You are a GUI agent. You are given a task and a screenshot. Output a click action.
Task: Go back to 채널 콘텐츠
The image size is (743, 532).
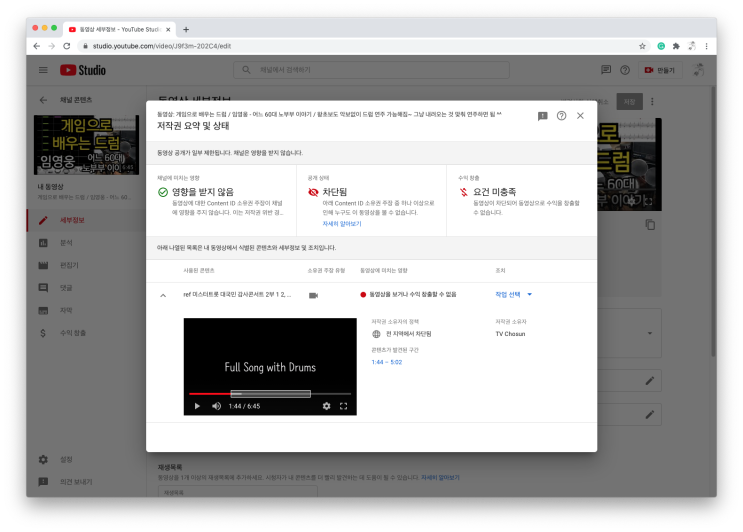[x=43, y=100]
